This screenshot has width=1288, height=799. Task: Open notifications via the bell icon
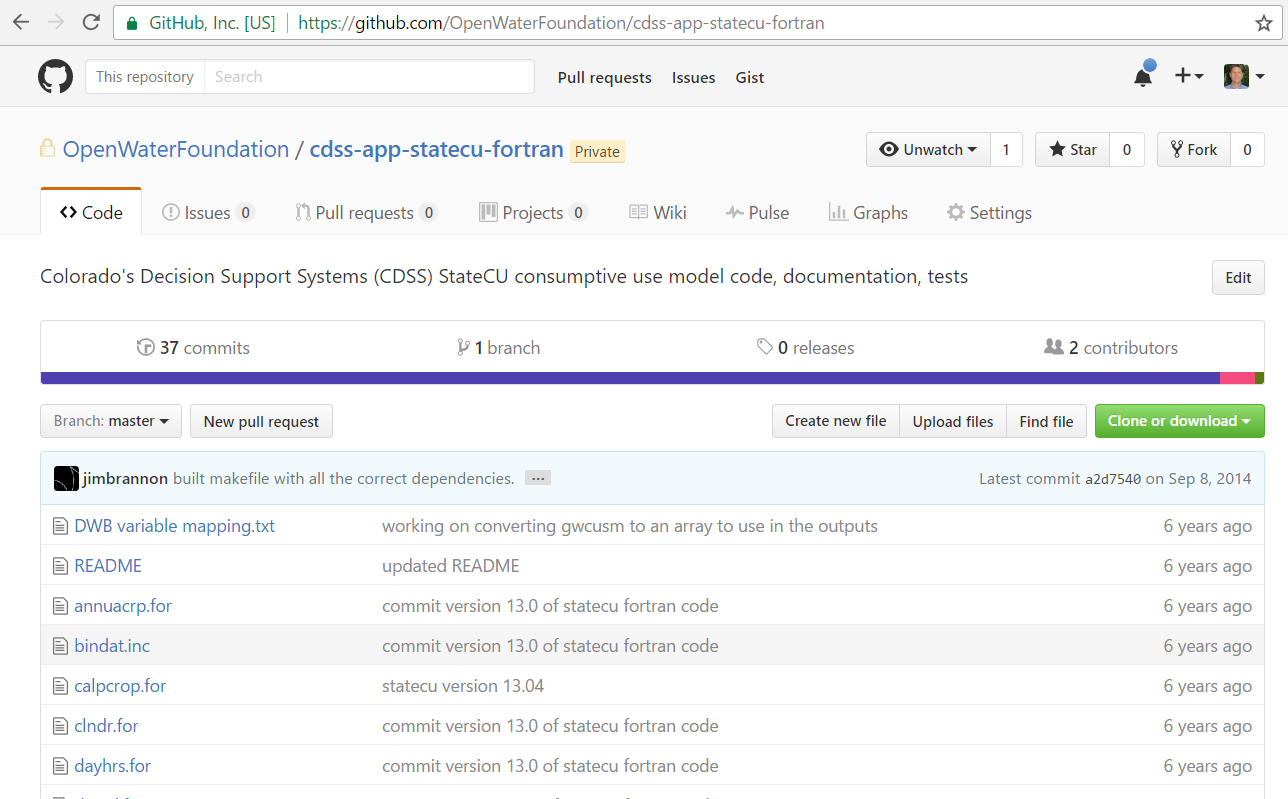(x=1142, y=76)
